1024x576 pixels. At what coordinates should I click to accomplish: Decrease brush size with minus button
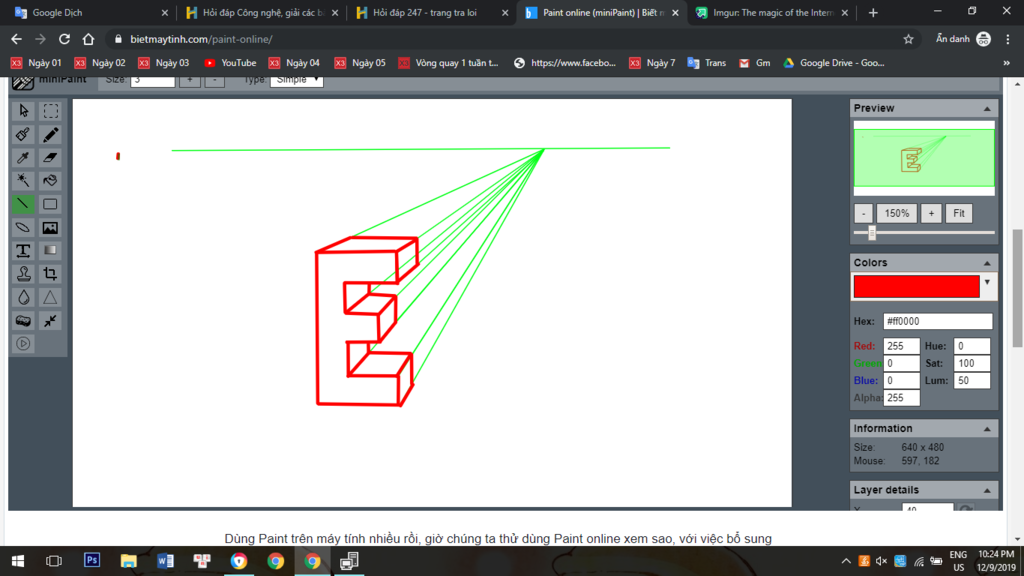(x=214, y=80)
